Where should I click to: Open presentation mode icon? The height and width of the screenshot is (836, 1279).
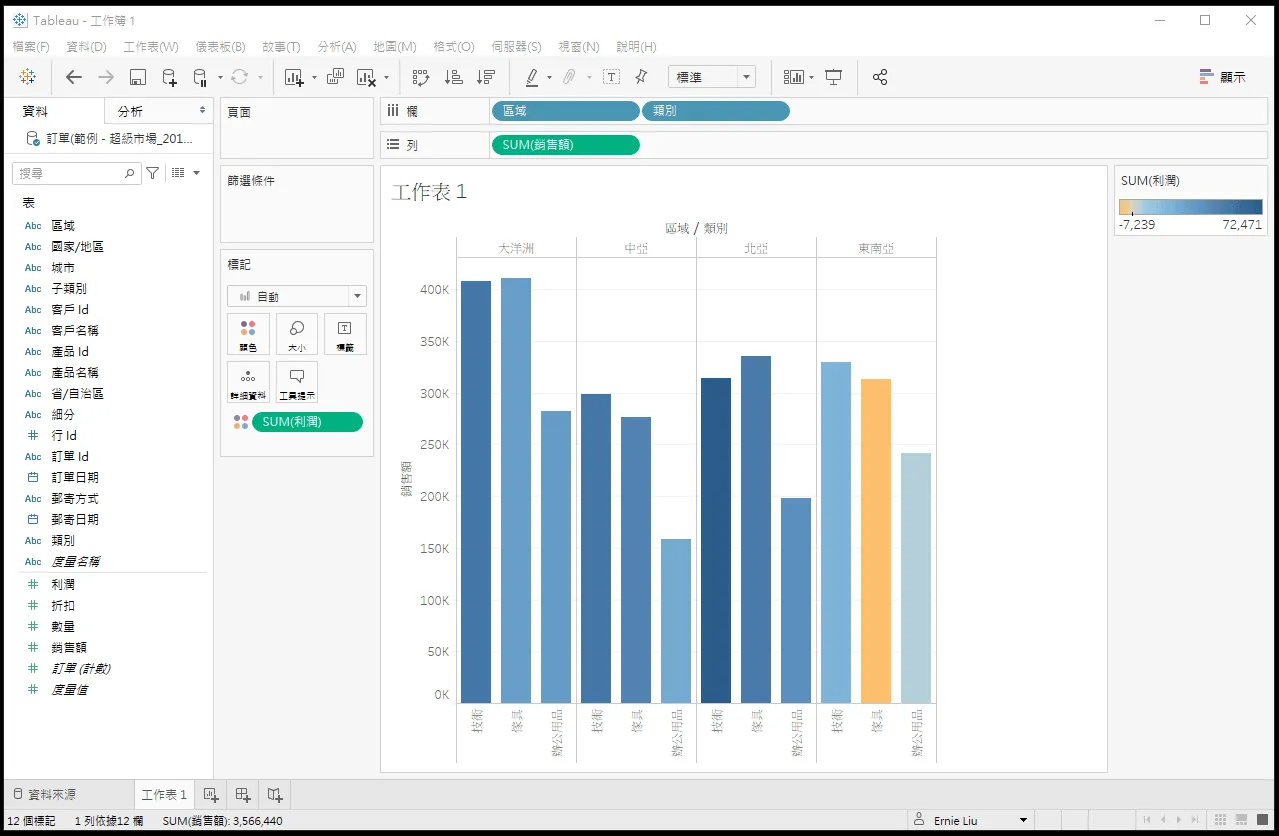point(834,77)
